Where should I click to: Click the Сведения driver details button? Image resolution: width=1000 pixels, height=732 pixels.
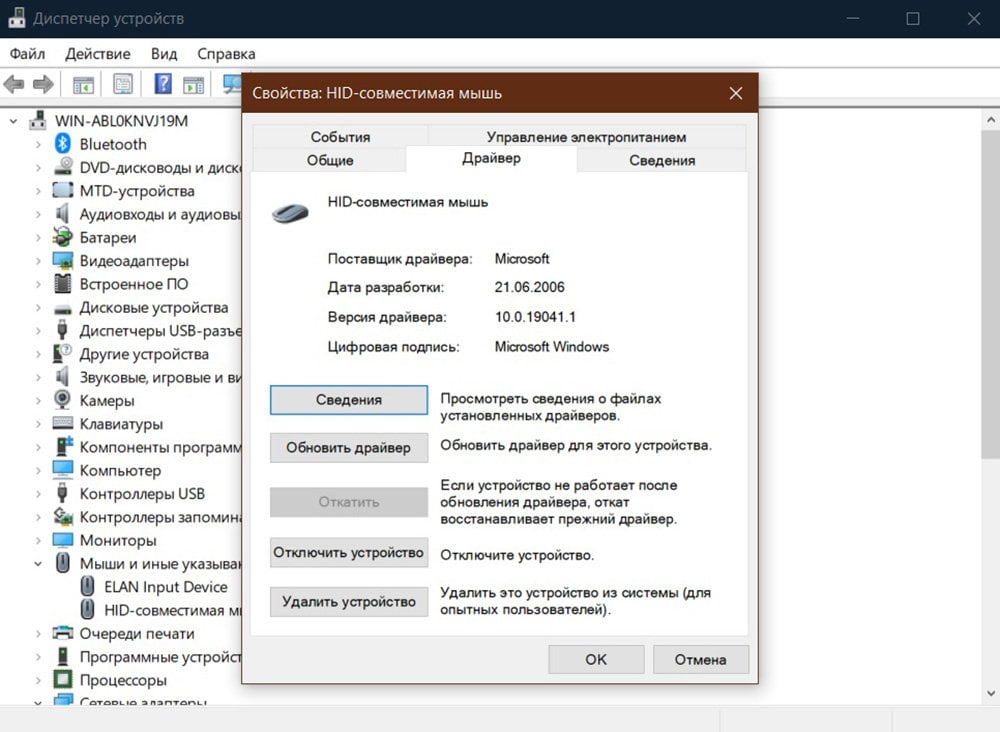coord(349,400)
